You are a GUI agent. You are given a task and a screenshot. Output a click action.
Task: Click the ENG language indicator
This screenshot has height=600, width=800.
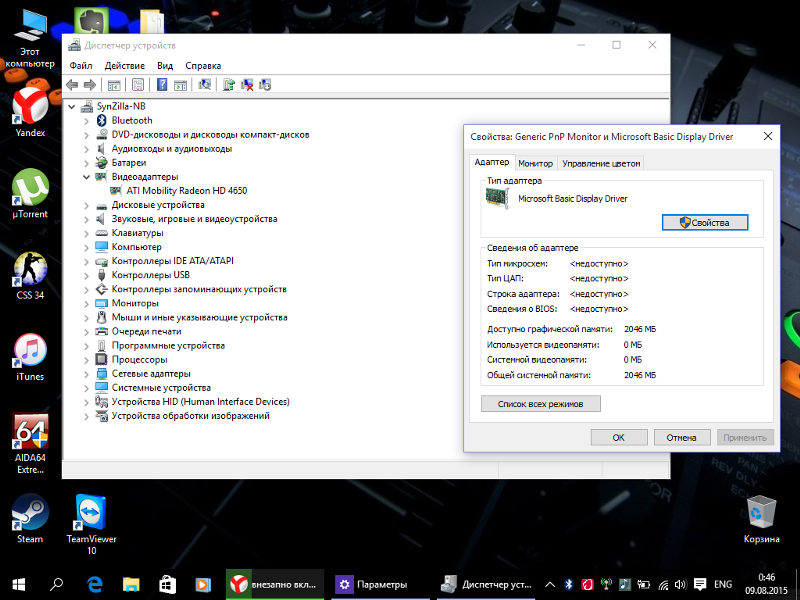coord(723,585)
